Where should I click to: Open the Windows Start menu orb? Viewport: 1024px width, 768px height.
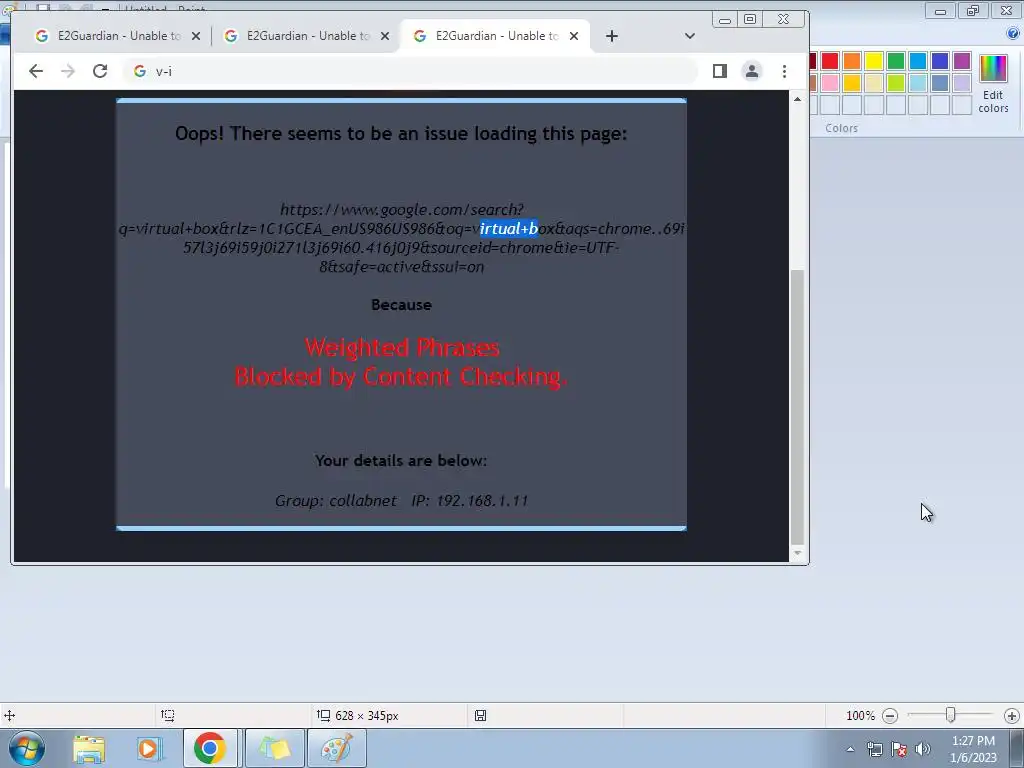(27, 748)
